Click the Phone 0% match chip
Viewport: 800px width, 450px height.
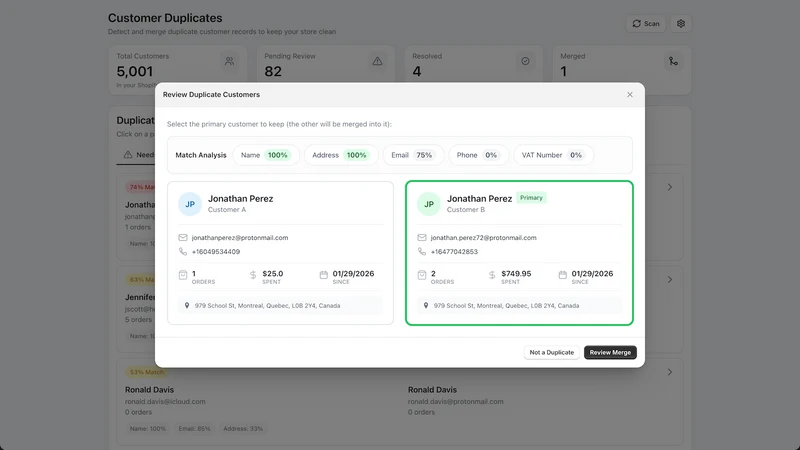478,155
